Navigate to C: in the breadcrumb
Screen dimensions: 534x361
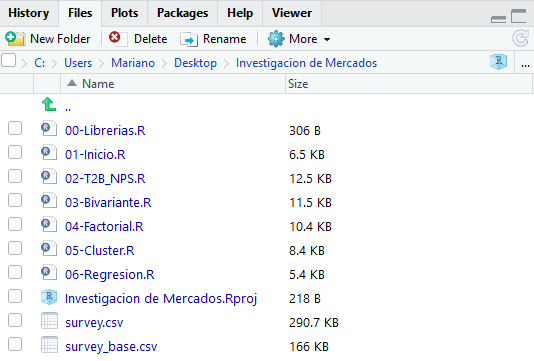[40, 63]
